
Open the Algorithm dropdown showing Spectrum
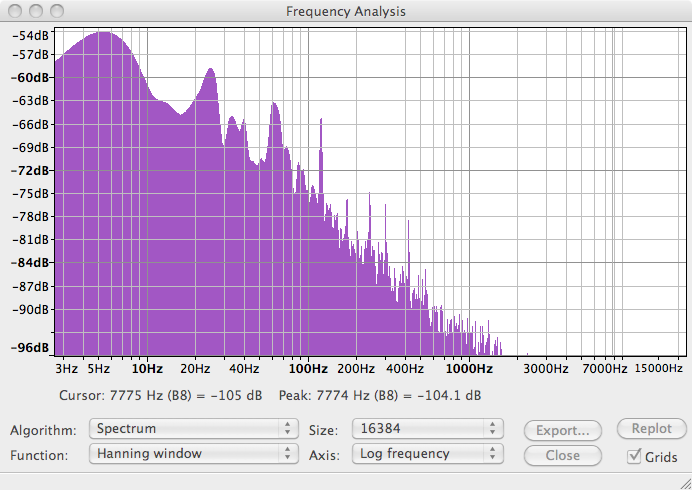(193, 429)
